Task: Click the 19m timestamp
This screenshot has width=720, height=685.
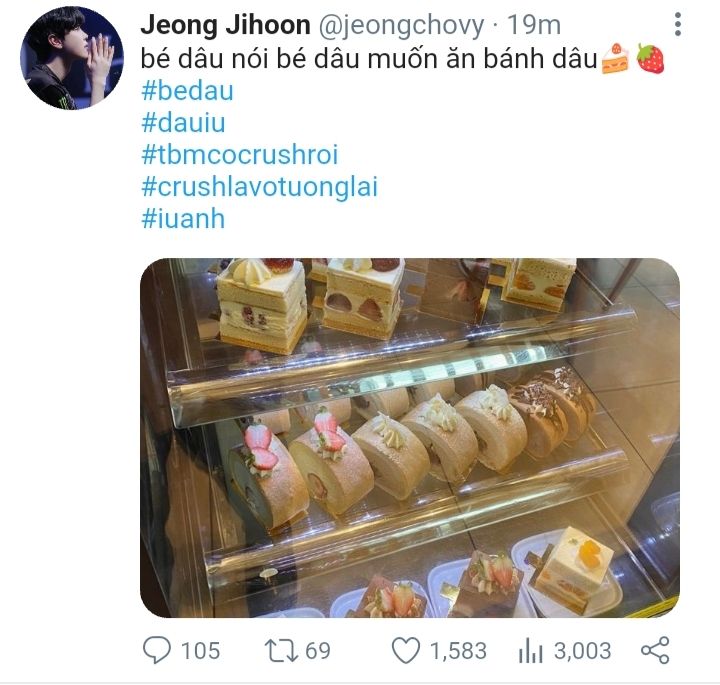Action: click(x=534, y=25)
